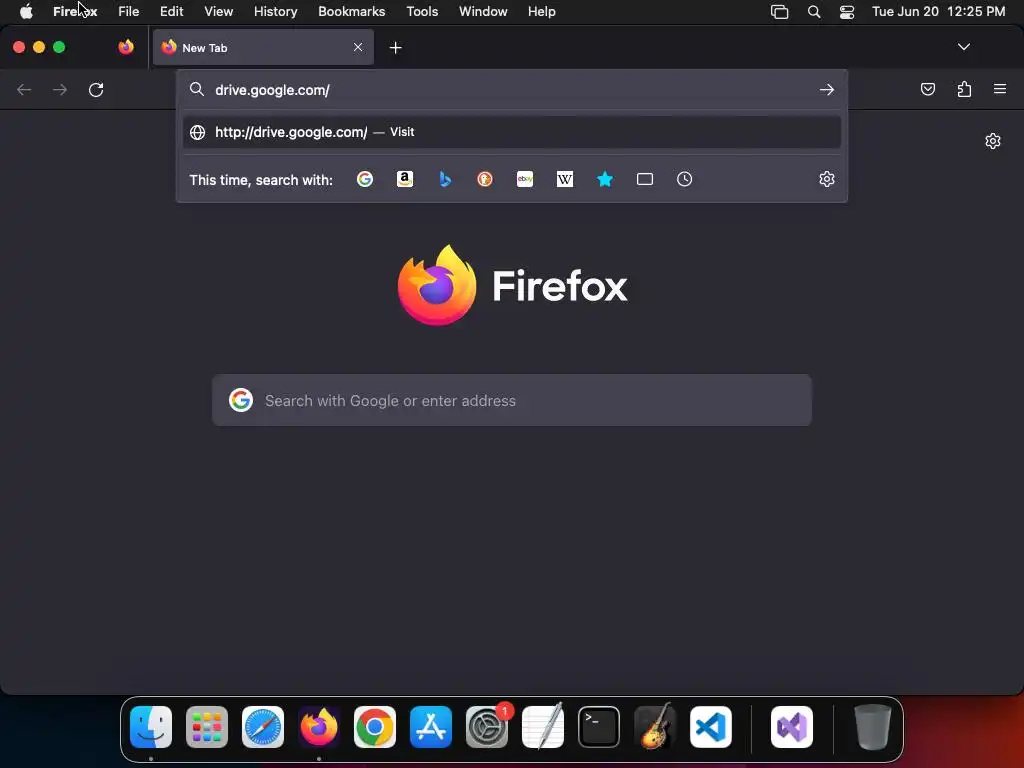Open the File menu
Screen dimensions: 1024x768
click(x=129, y=11)
